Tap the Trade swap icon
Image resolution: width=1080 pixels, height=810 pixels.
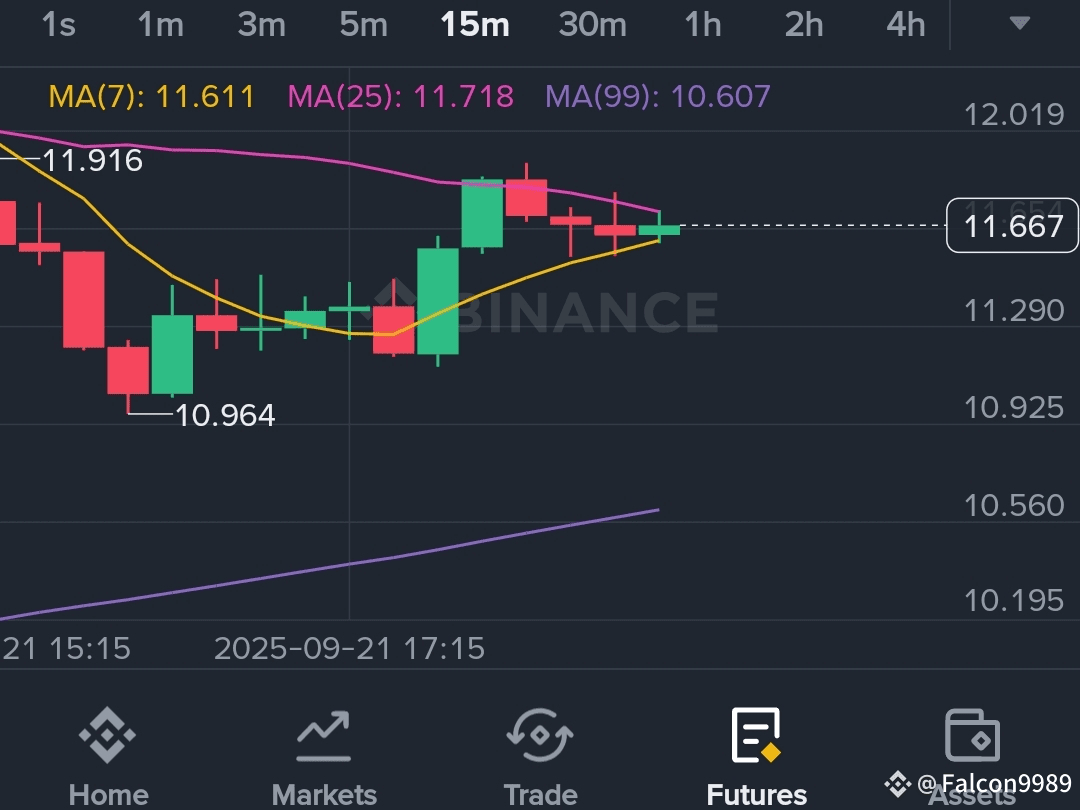click(x=540, y=735)
